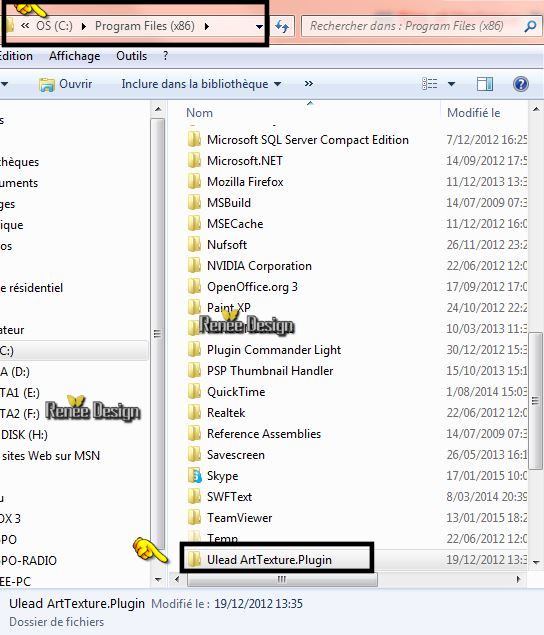This screenshot has height=635, width=544.
Task: Select the Microsoft.NET folder icon
Action: [x=194, y=161]
